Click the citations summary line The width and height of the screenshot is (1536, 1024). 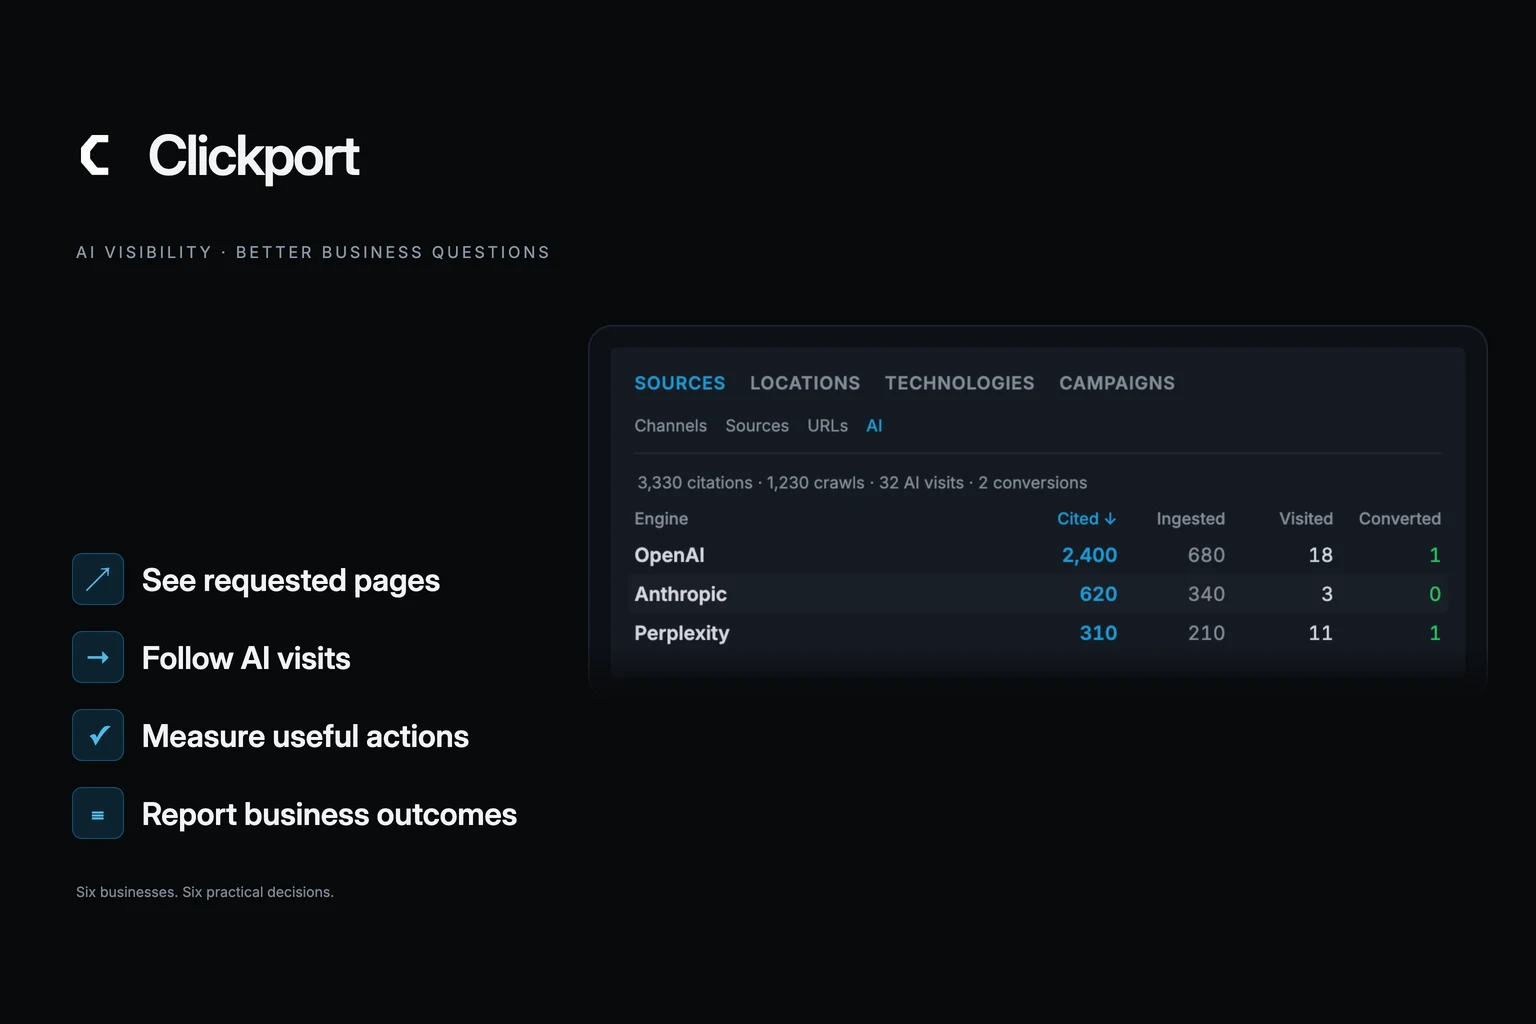pos(862,483)
